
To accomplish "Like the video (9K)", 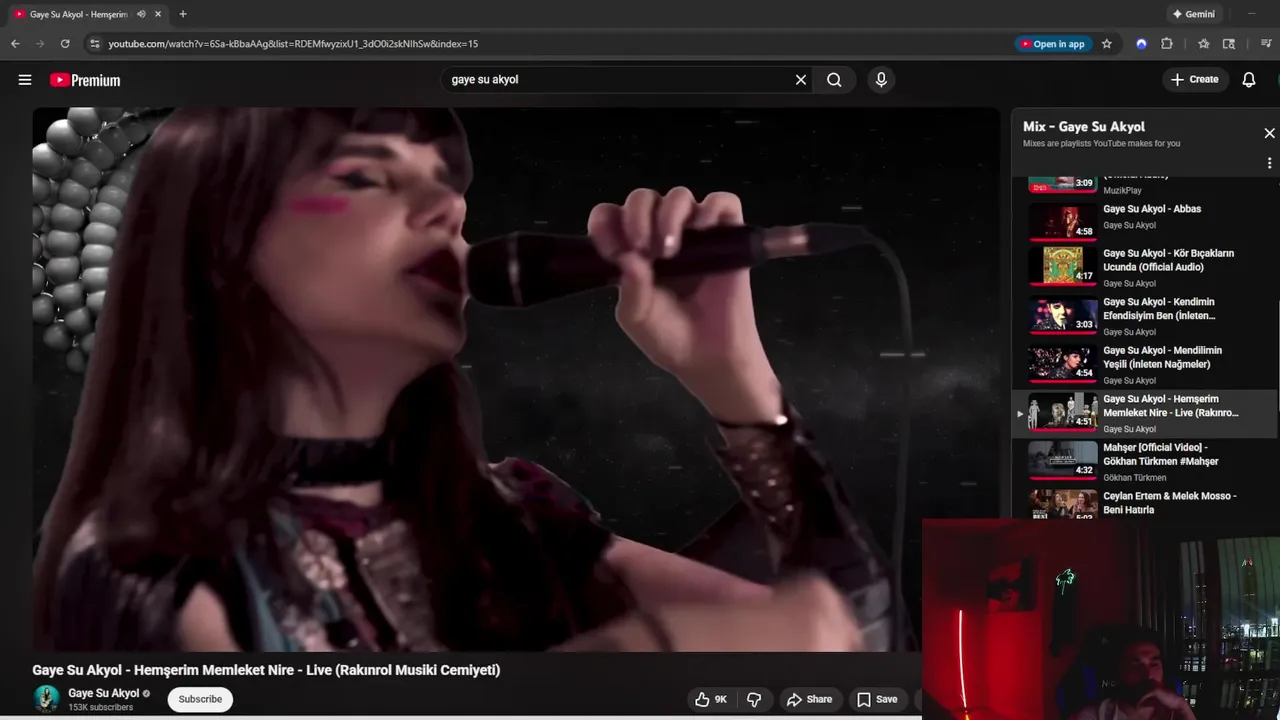I will coord(711,699).
